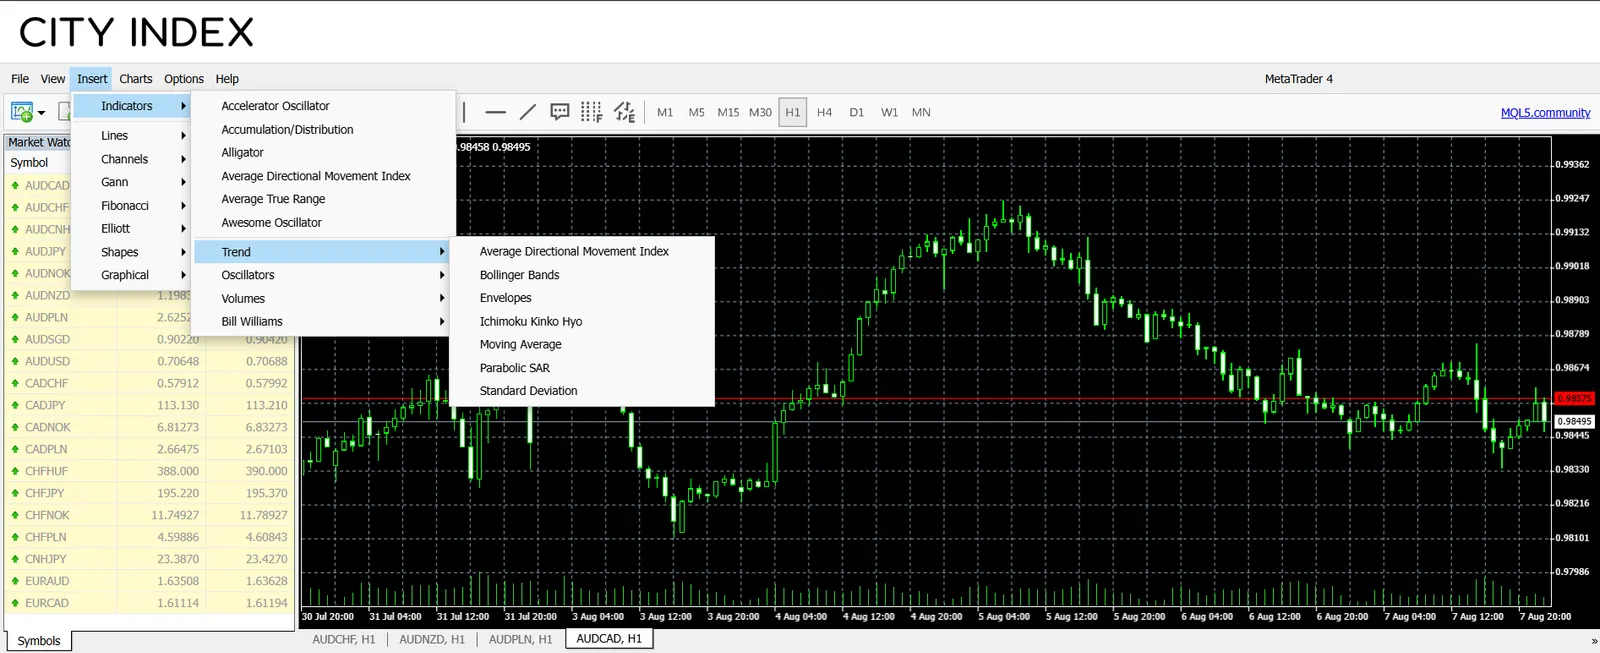Select Bollinger Bands from Trend submenu
Viewport: 1600px width, 653px height.
point(582,275)
